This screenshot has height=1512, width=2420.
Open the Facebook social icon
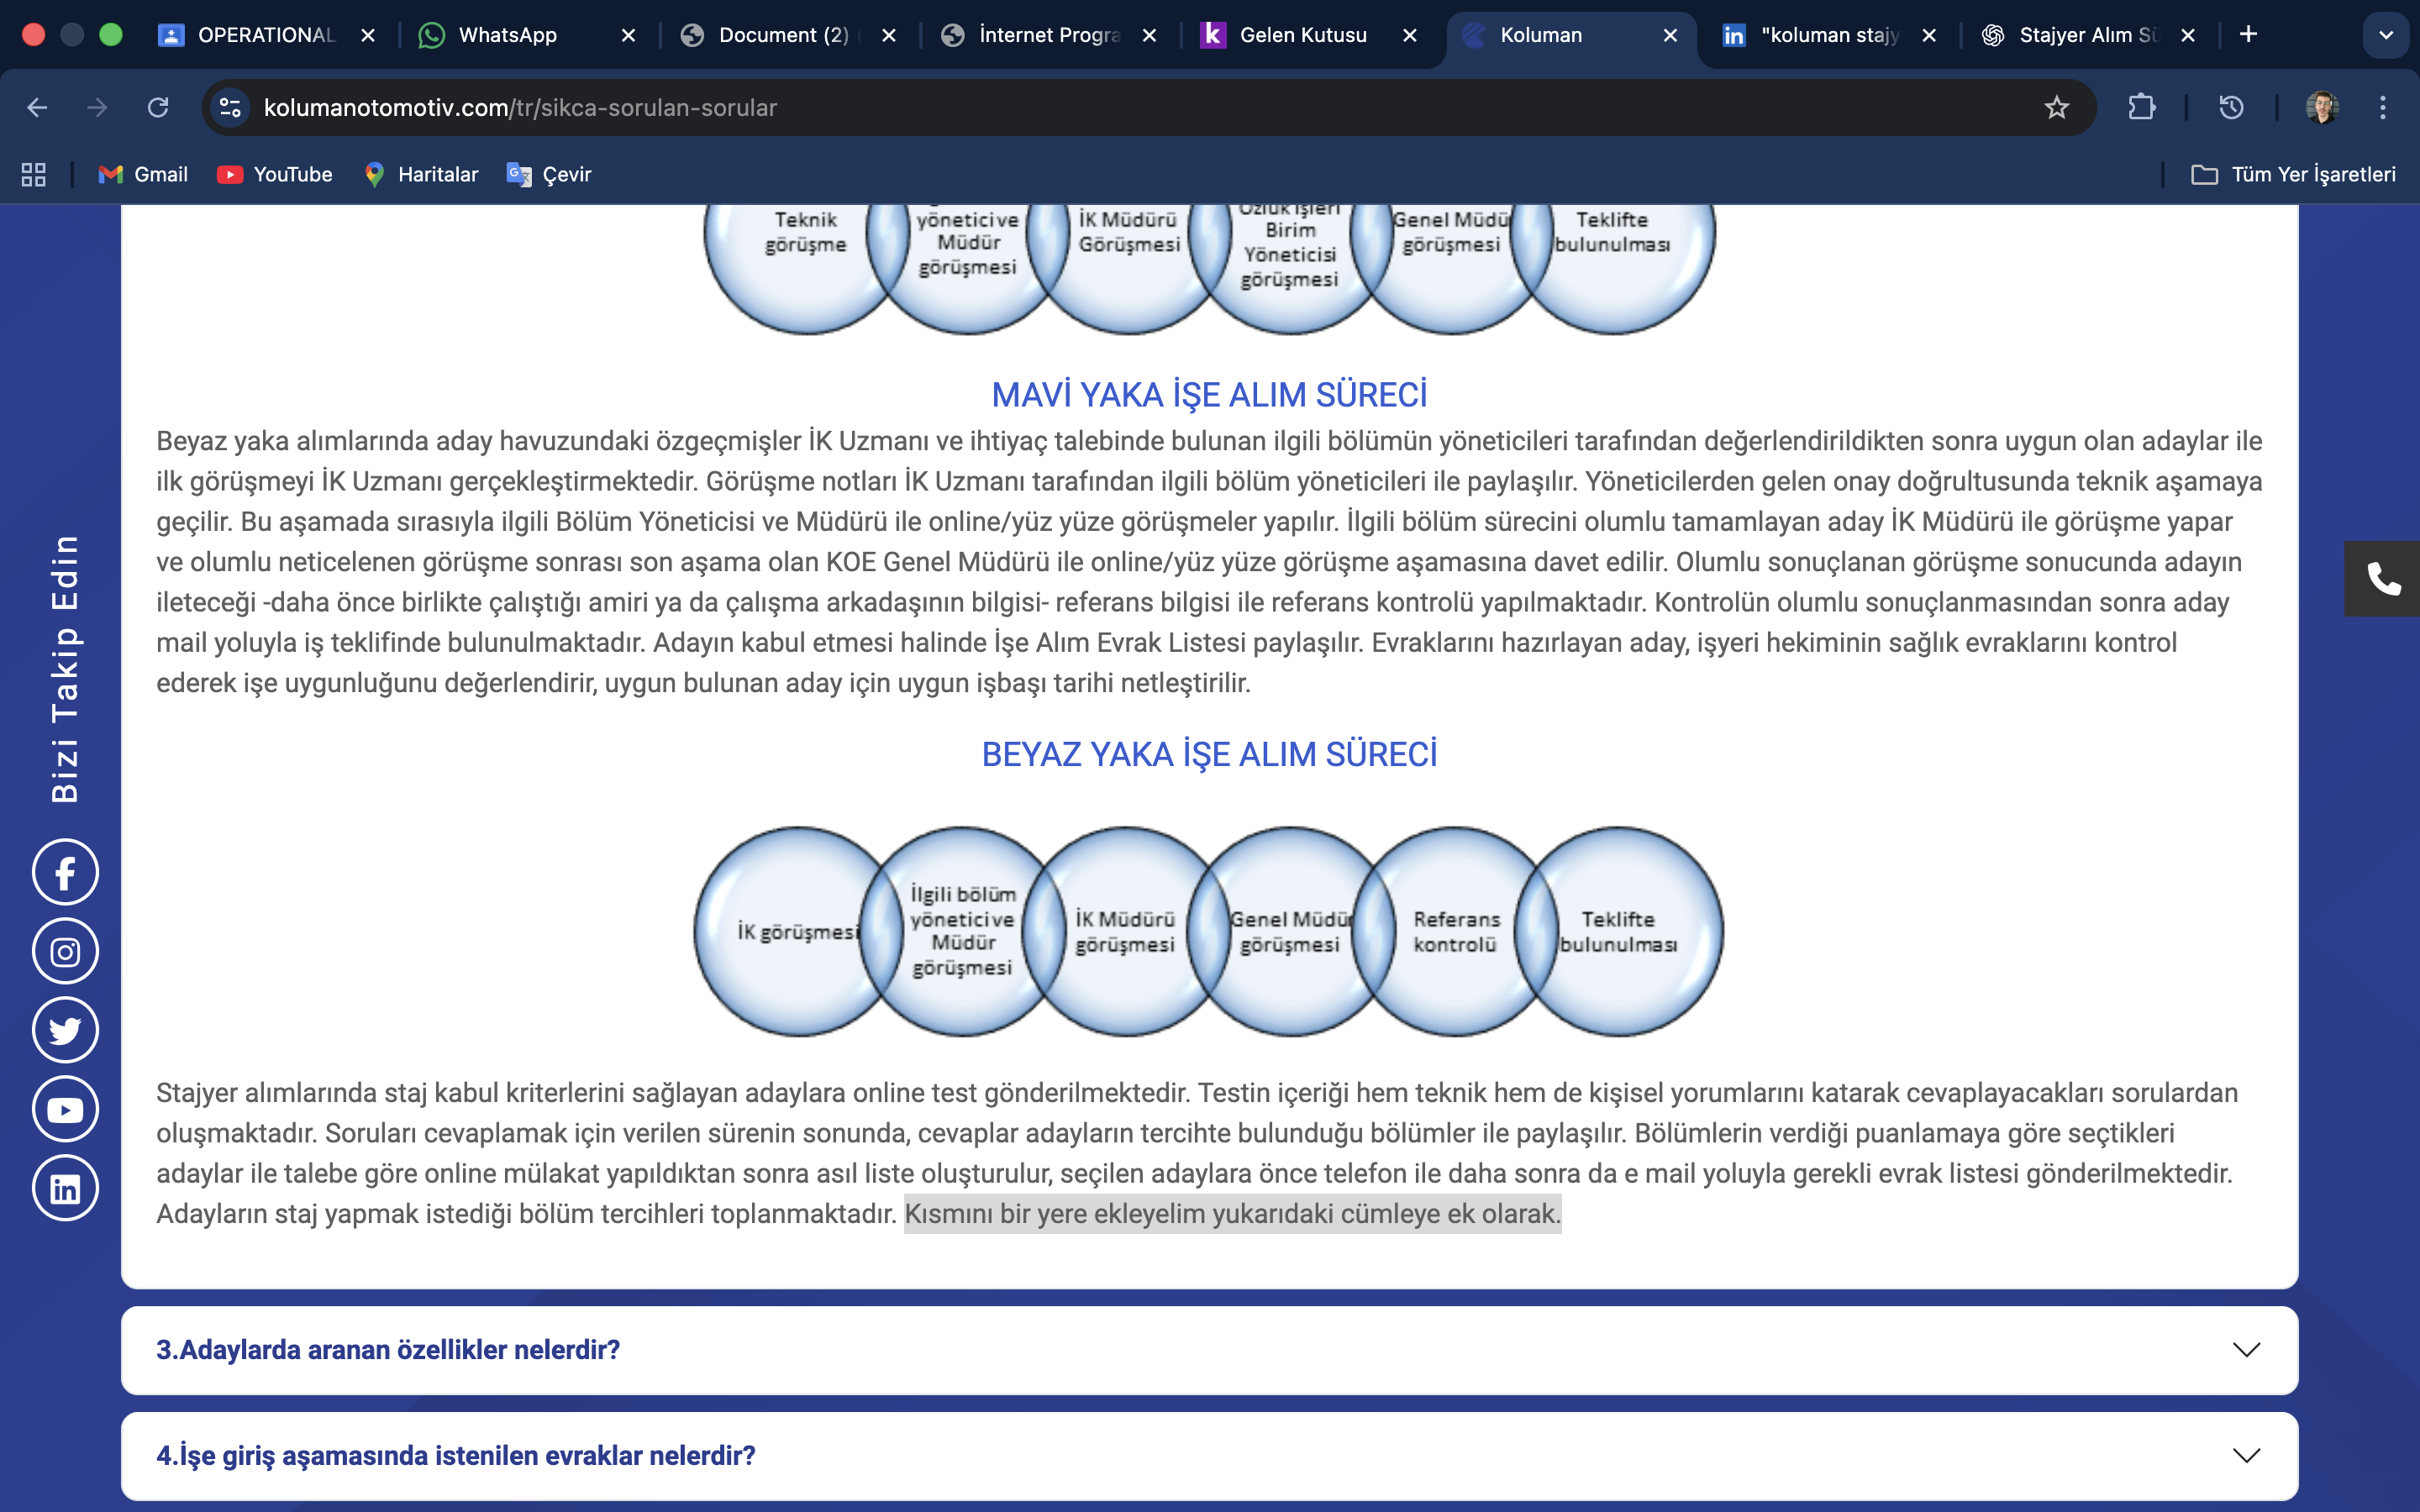[x=65, y=872]
